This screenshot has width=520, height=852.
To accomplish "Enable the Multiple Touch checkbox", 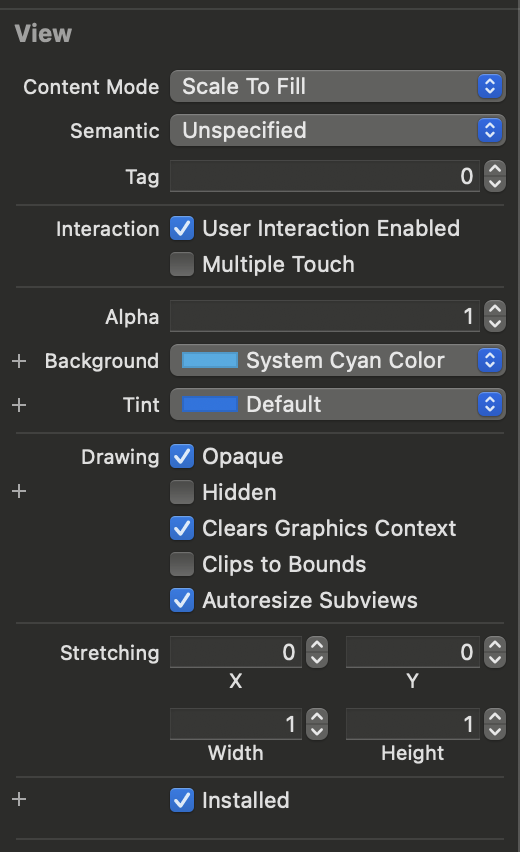I will click(182, 264).
